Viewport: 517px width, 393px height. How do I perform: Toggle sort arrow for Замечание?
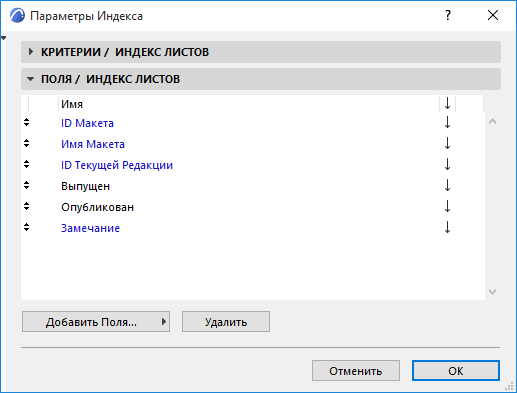click(x=447, y=227)
